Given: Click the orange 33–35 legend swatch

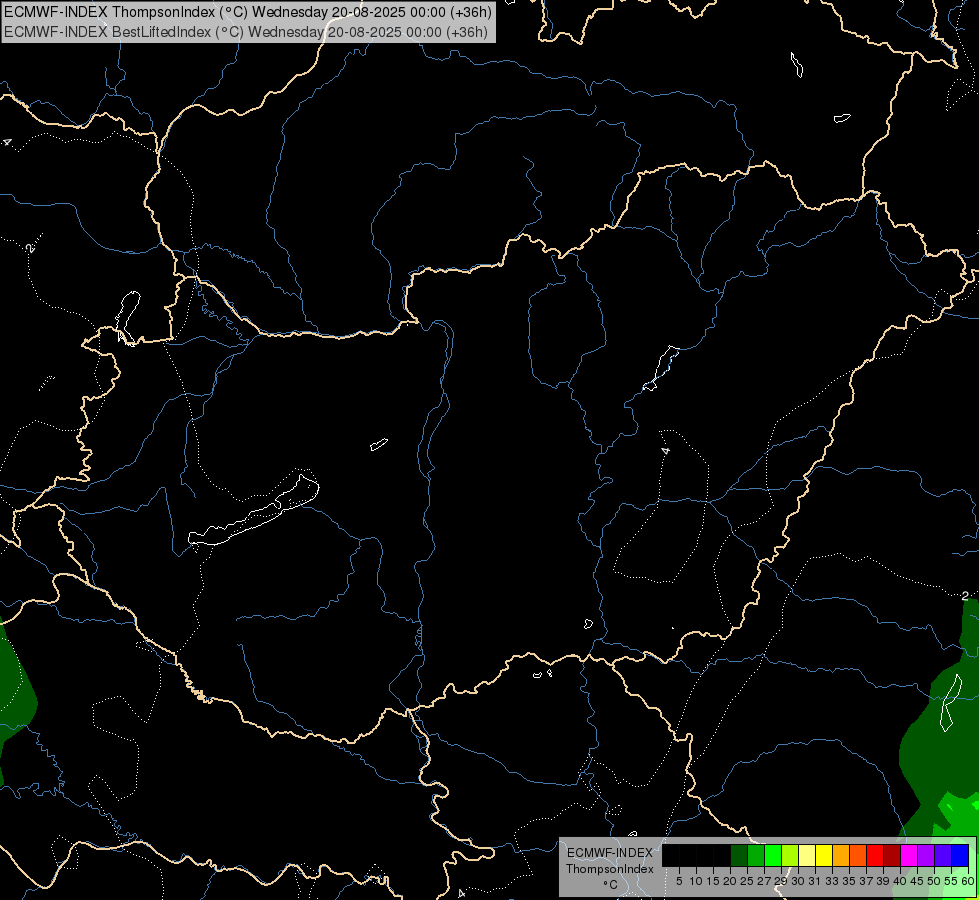Looking at the screenshot, I should click(x=841, y=855).
